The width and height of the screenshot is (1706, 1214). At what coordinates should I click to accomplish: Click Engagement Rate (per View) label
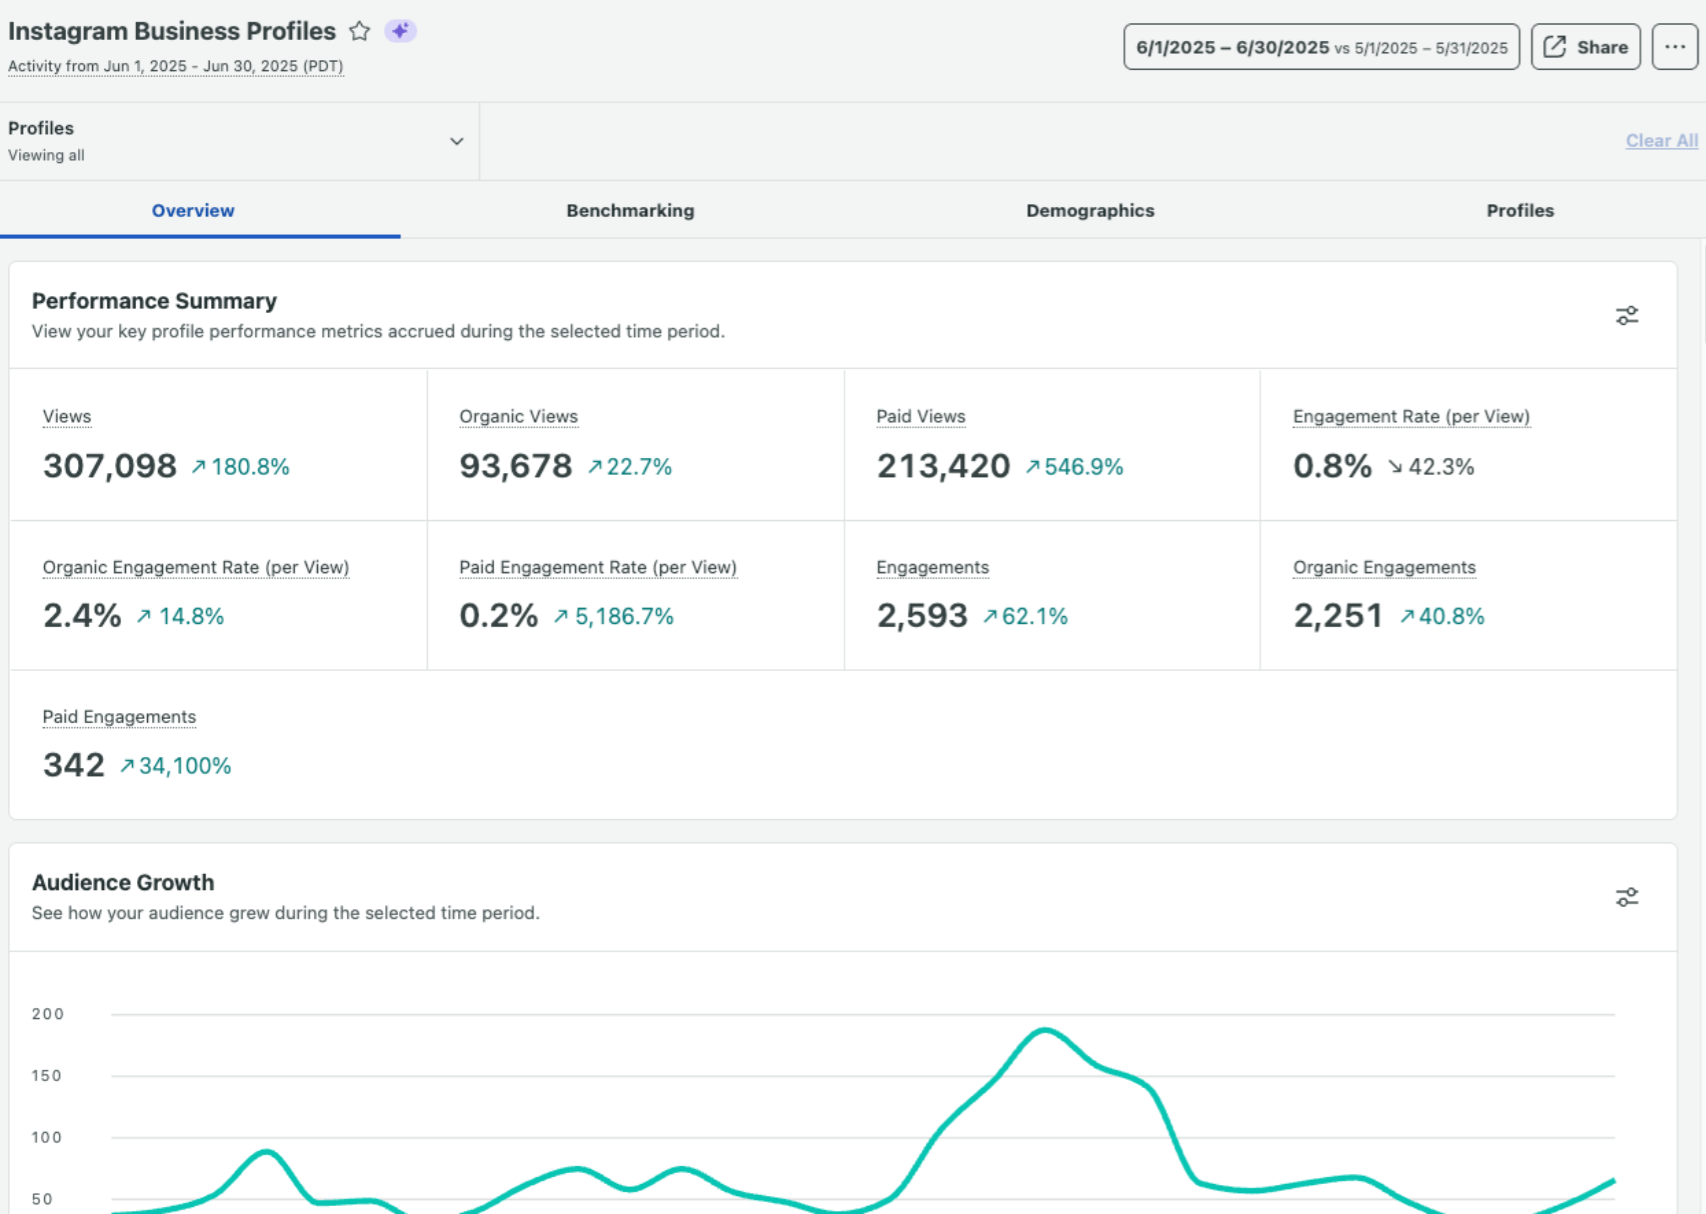pyautogui.click(x=1411, y=416)
